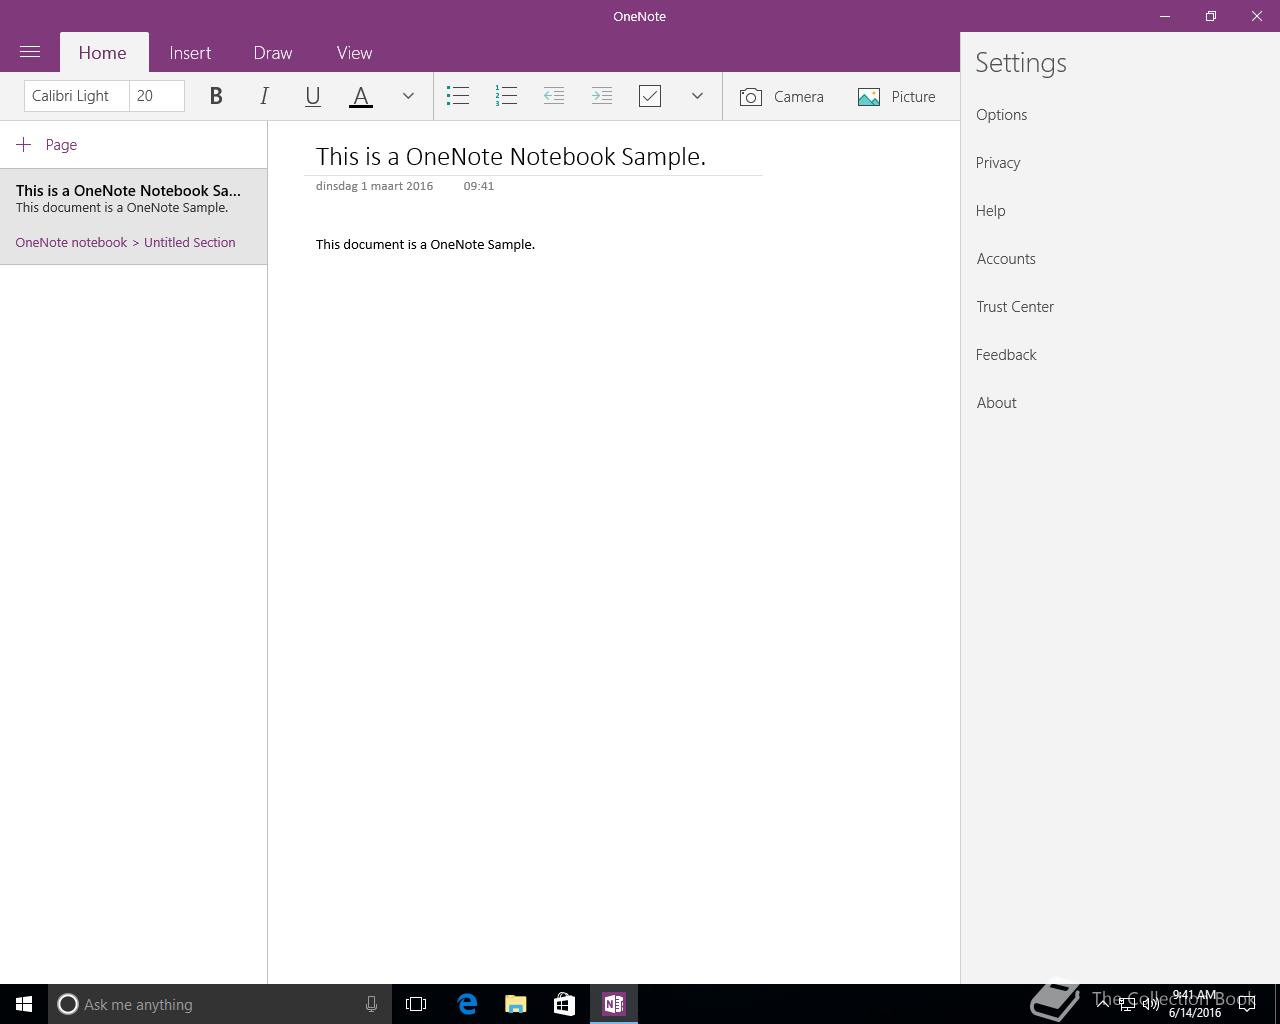Restore down the OneNote window
Image resolution: width=1280 pixels, height=1024 pixels.
pyautogui.click(x=1211, y=16)
